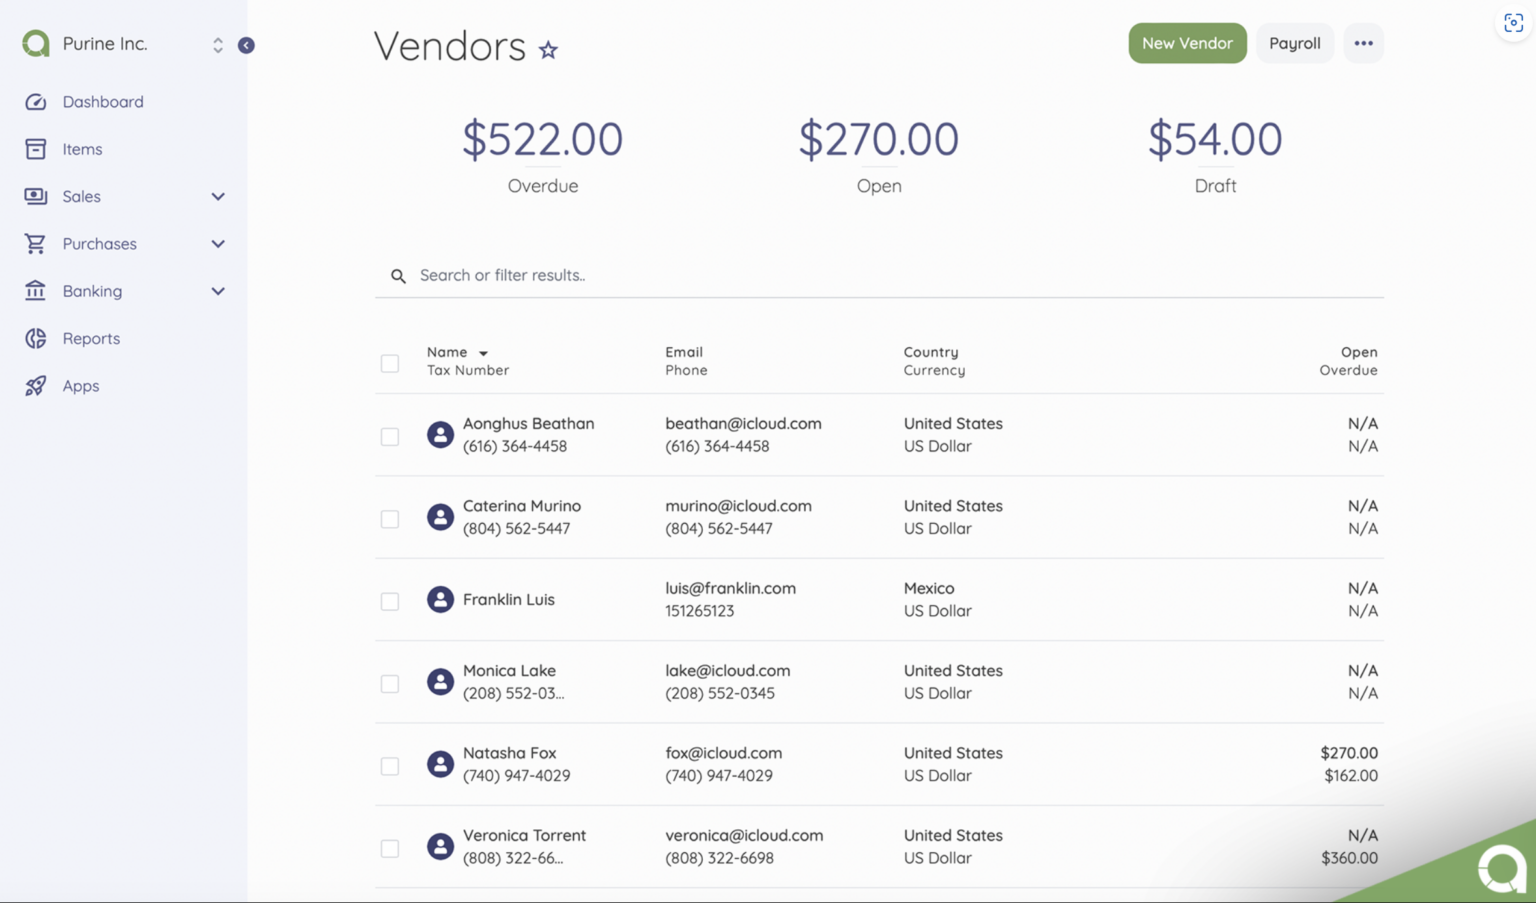The height and width of the screenshot is (903, 1536).
Task: Click the search or filter results field
Action: point(600,275)
